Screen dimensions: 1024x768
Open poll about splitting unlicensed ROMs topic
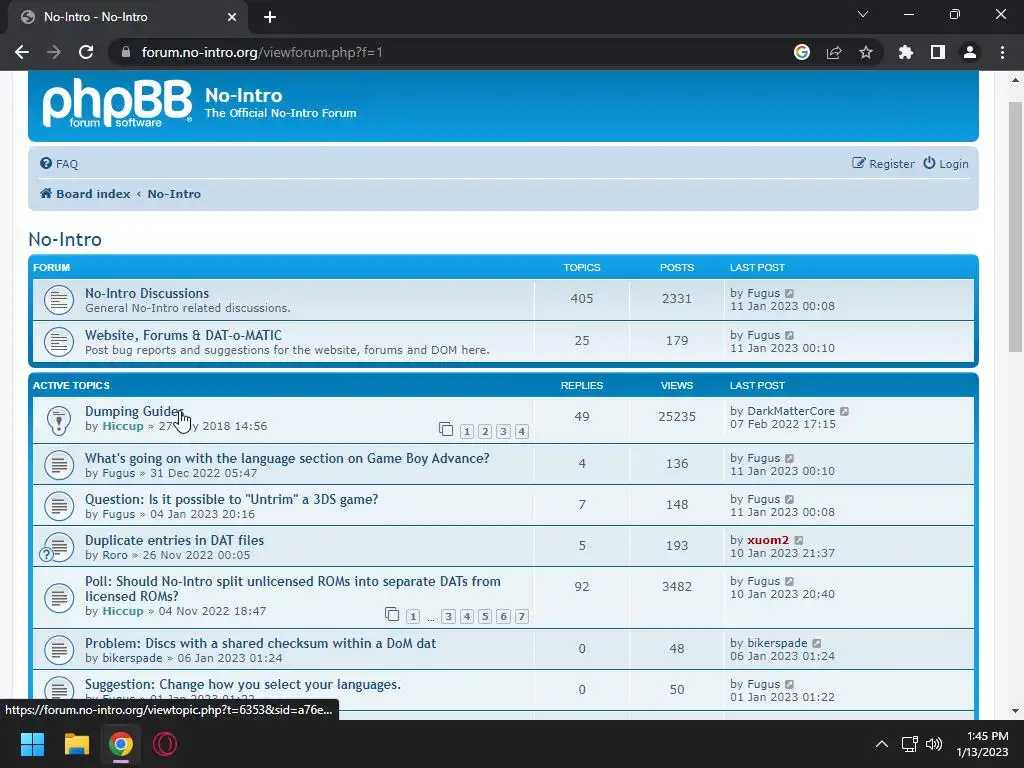pyautogui.click(x=293, y=588)
